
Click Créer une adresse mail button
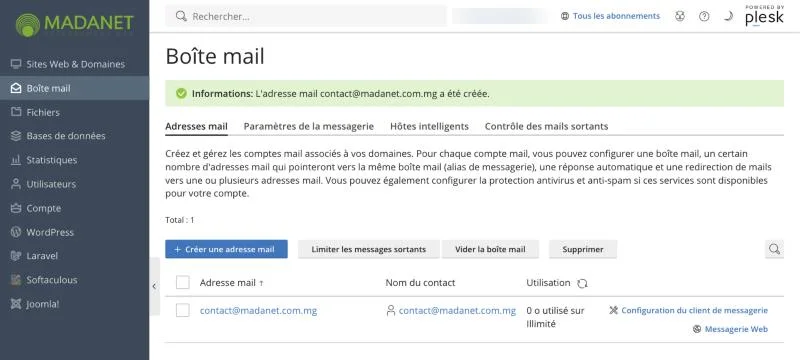tap(226, 249)
